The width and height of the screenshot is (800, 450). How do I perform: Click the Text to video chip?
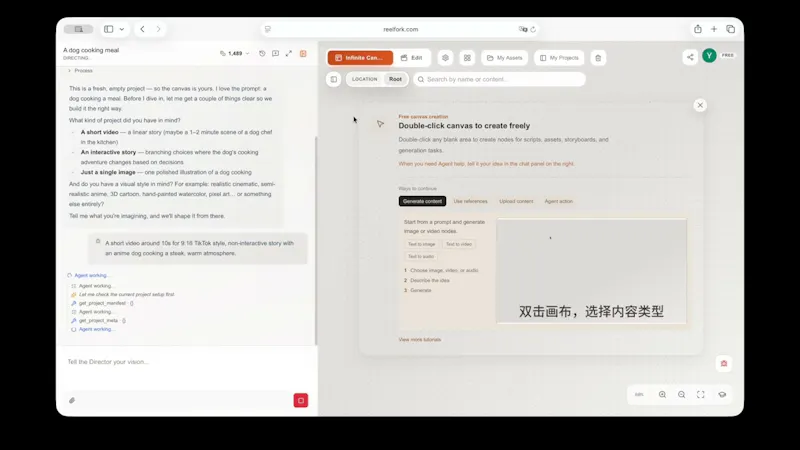[x=459, y=244]
